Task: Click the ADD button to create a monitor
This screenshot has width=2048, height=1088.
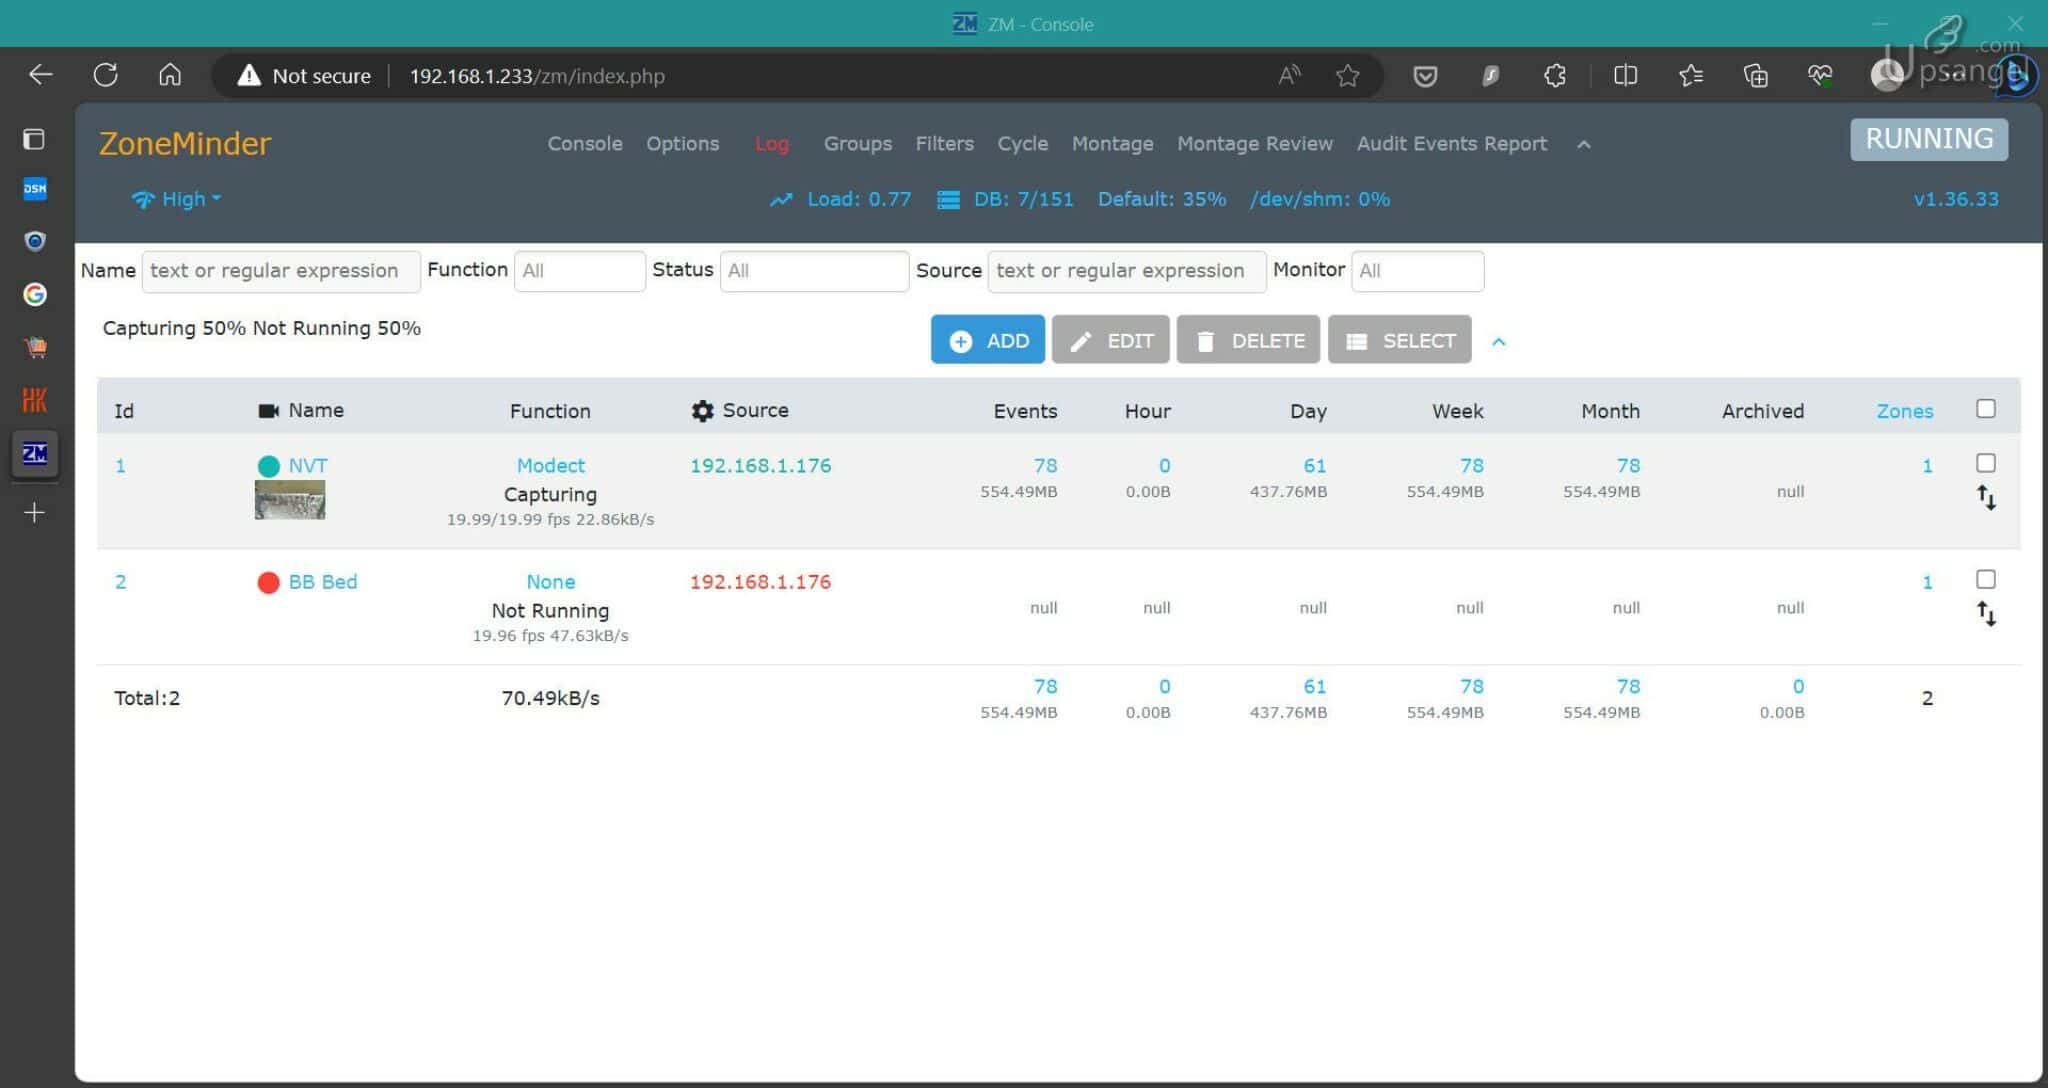Action: point(987,340)
